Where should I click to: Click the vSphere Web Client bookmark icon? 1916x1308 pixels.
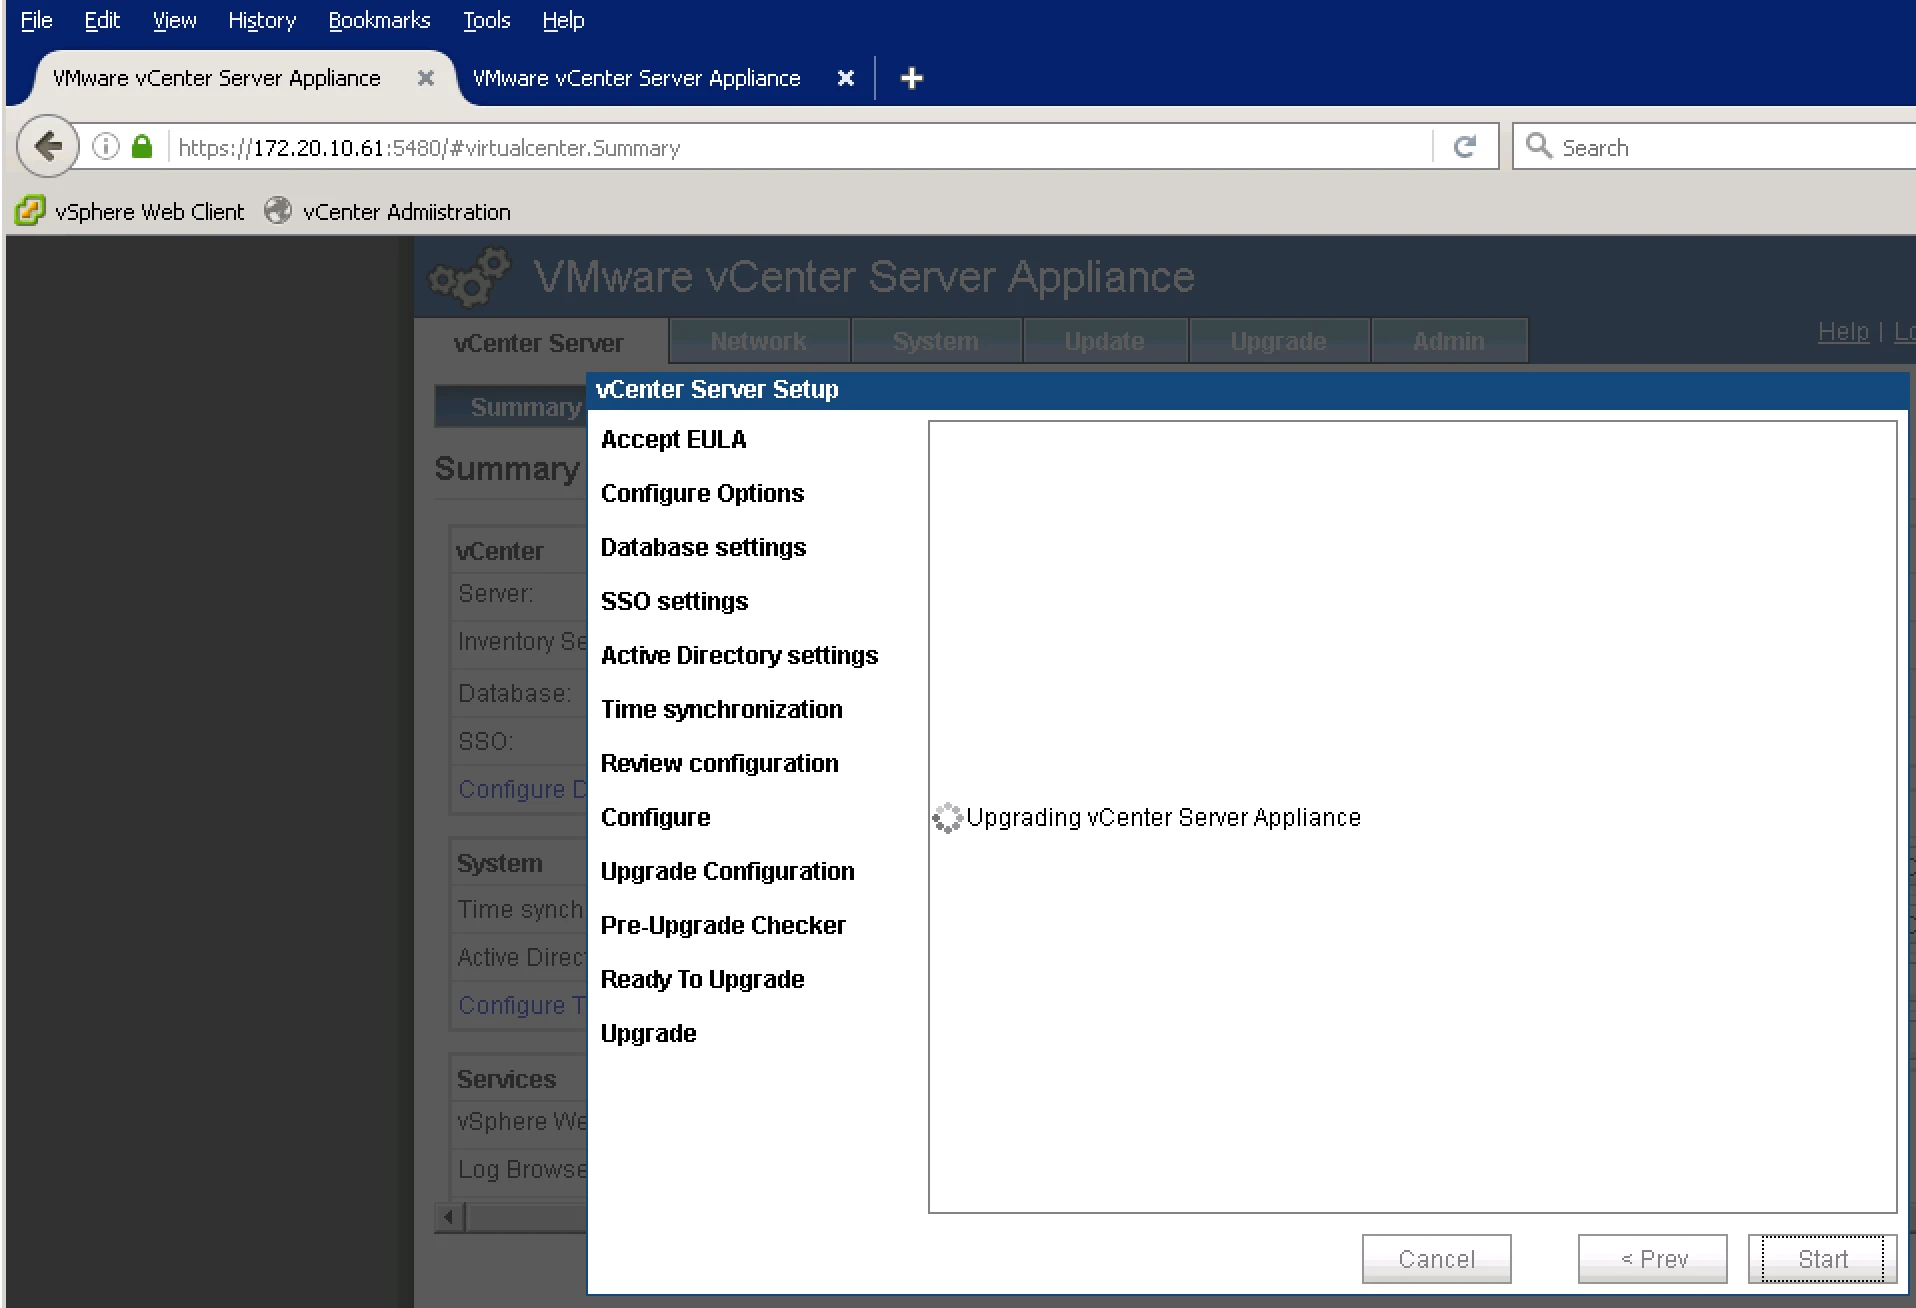[x=30, y=211]
